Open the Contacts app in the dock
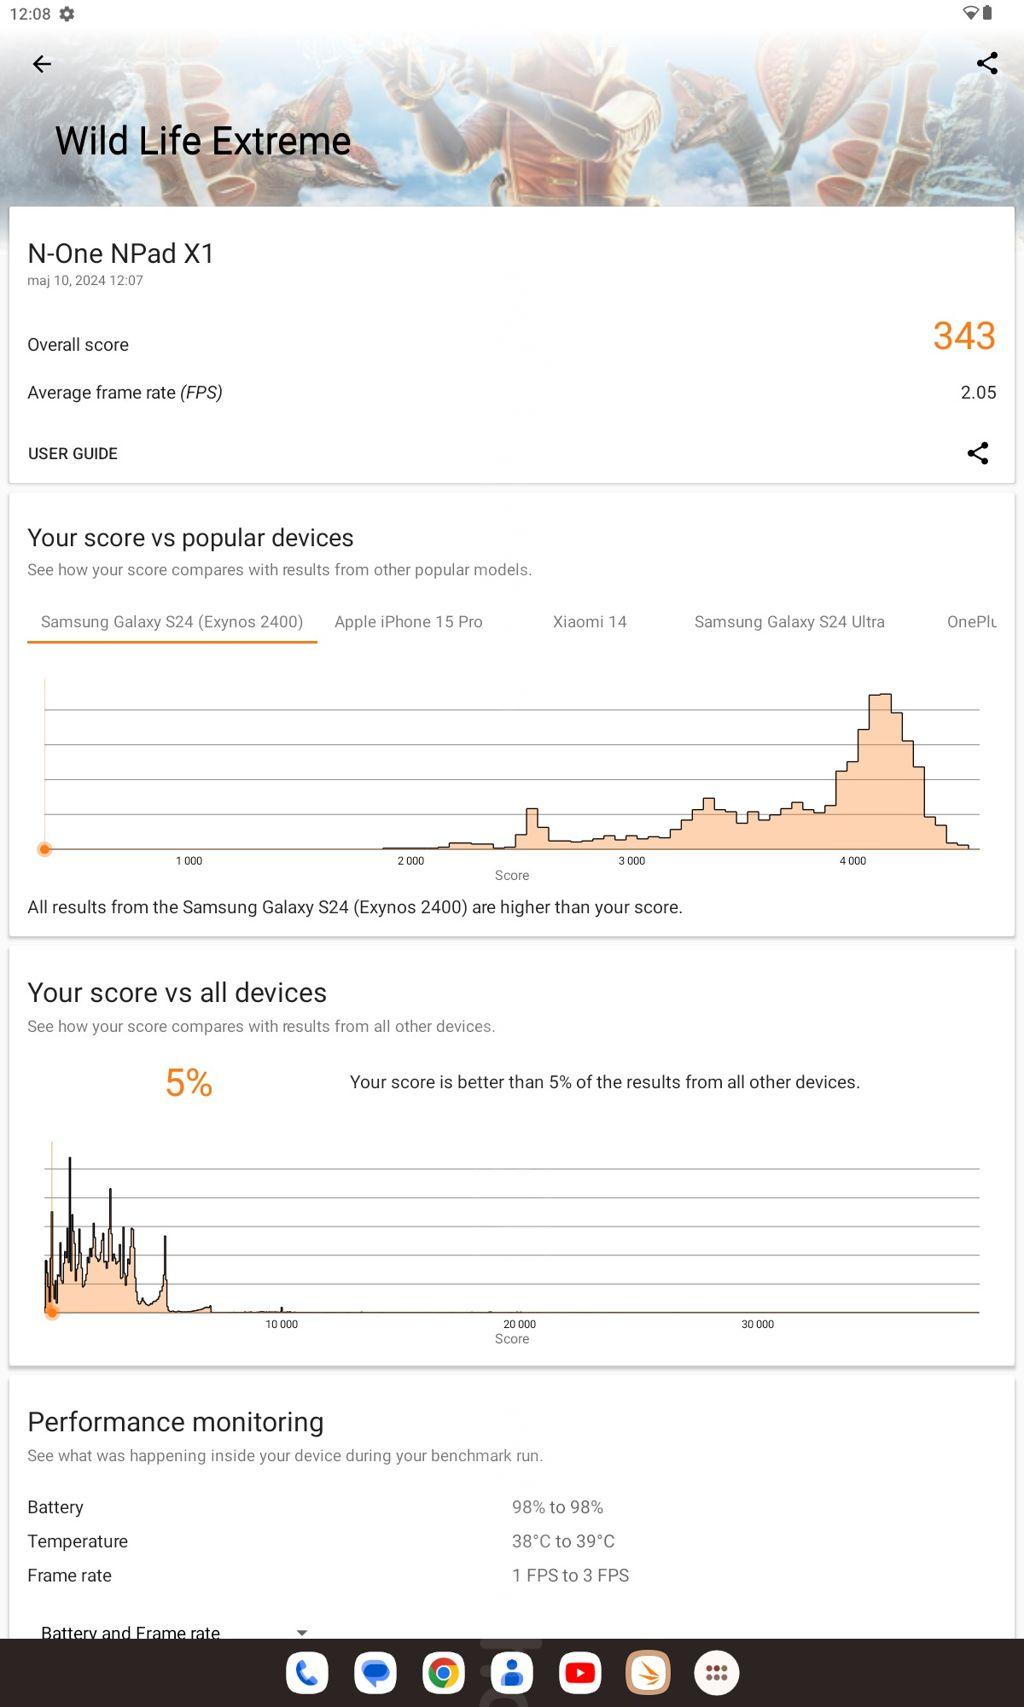 pyautogui.click(x=512, y=1673)
